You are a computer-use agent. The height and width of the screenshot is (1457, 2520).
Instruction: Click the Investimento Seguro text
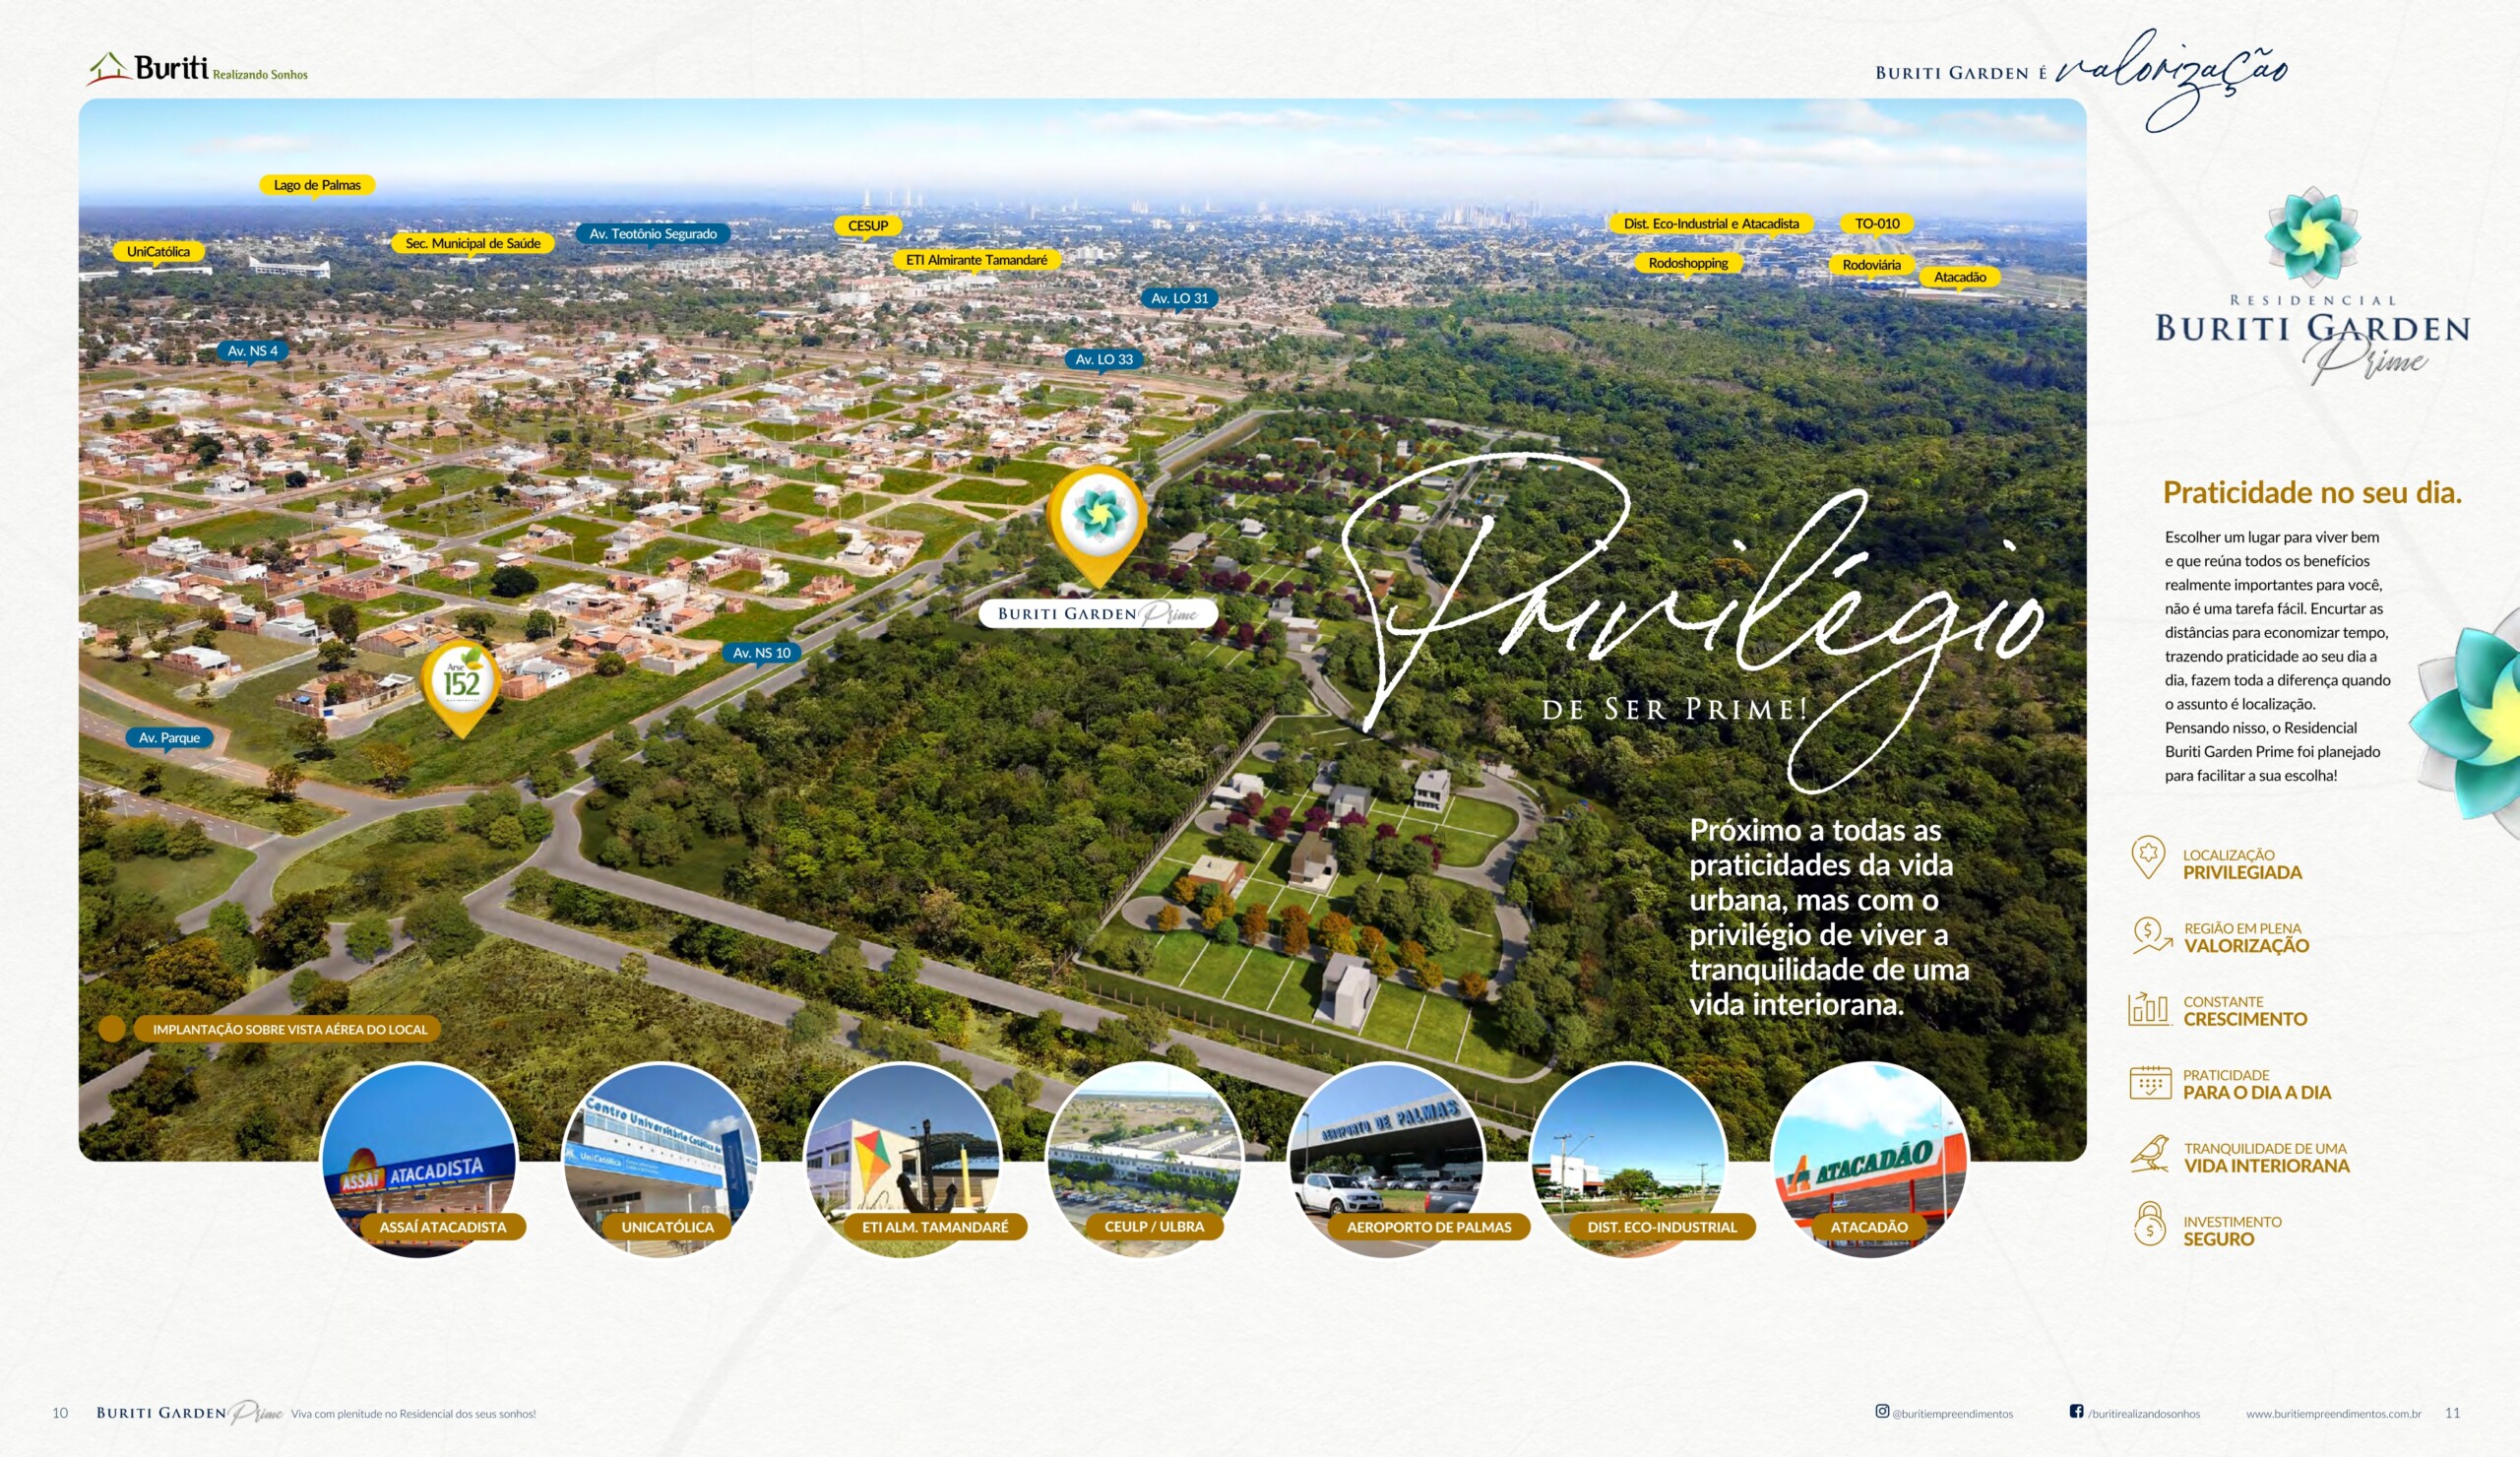[2232, 1230]
